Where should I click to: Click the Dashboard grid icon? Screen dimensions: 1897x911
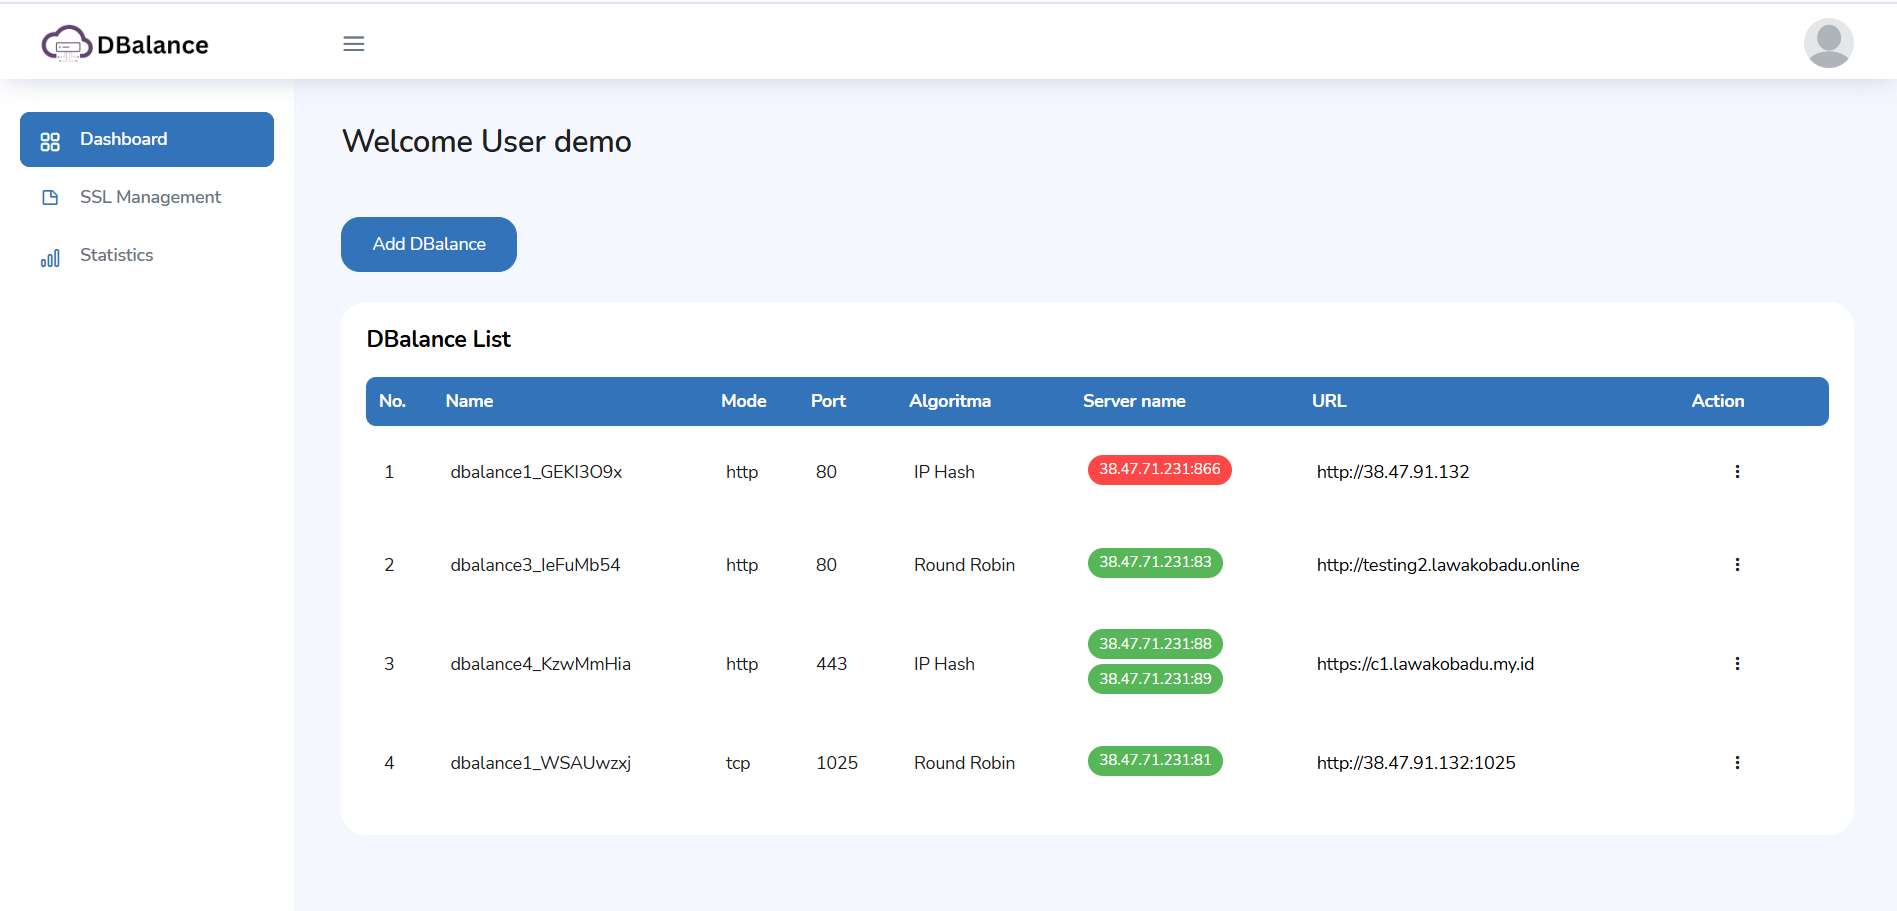pyautogui.click(x=50, y=141)
